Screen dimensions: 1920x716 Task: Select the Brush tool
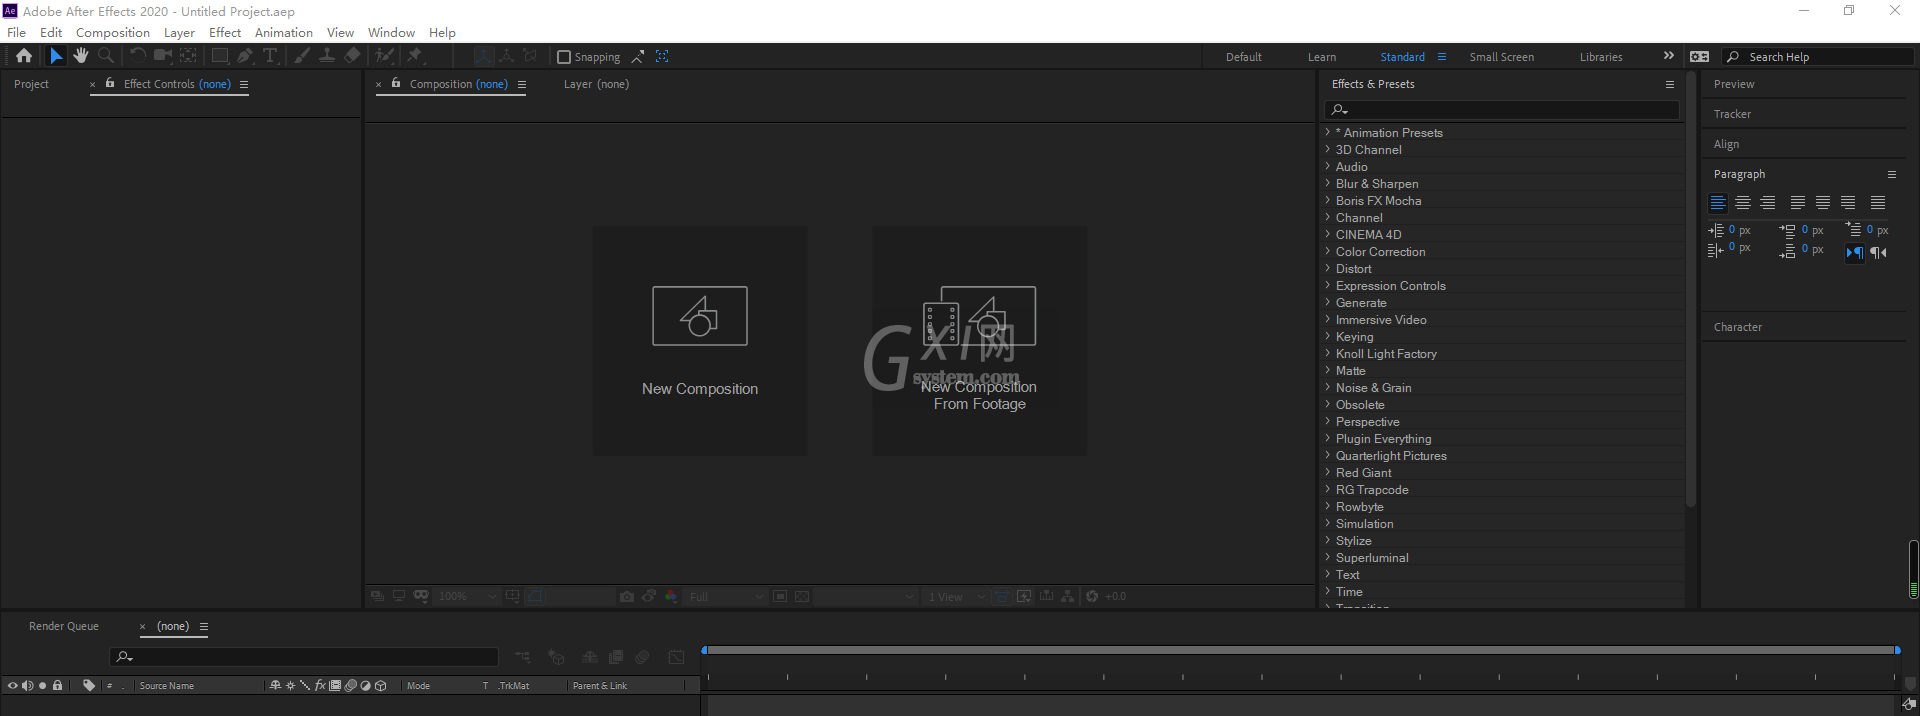point(302,56)
